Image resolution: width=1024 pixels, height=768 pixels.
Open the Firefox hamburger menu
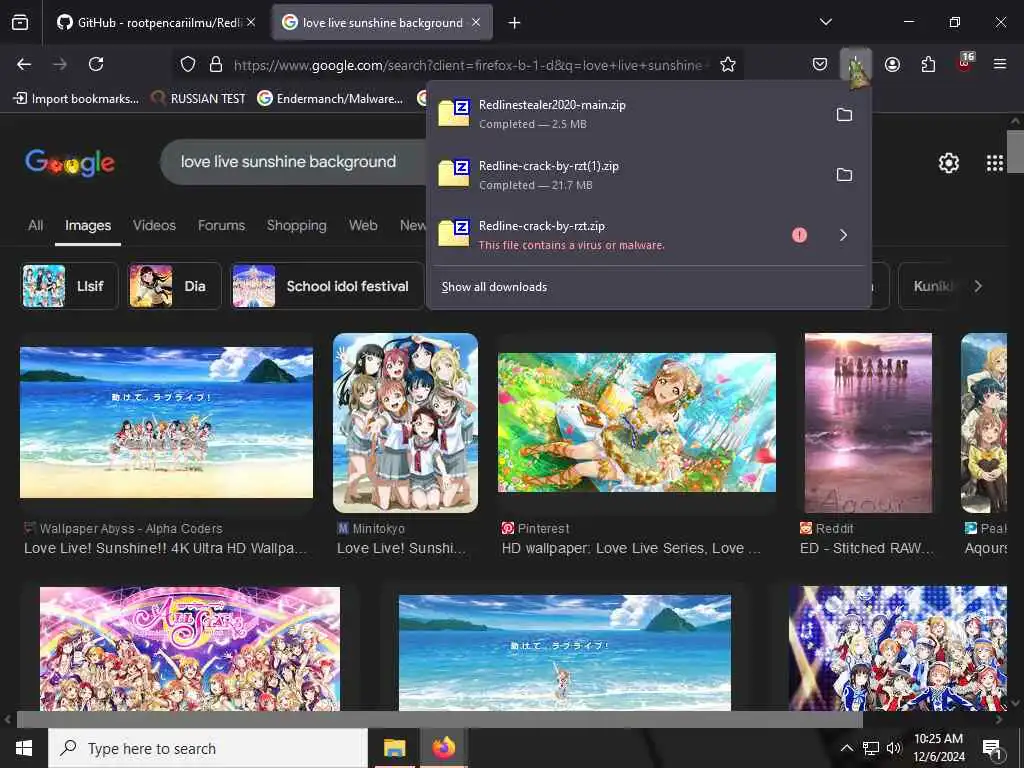point(1000,64)
